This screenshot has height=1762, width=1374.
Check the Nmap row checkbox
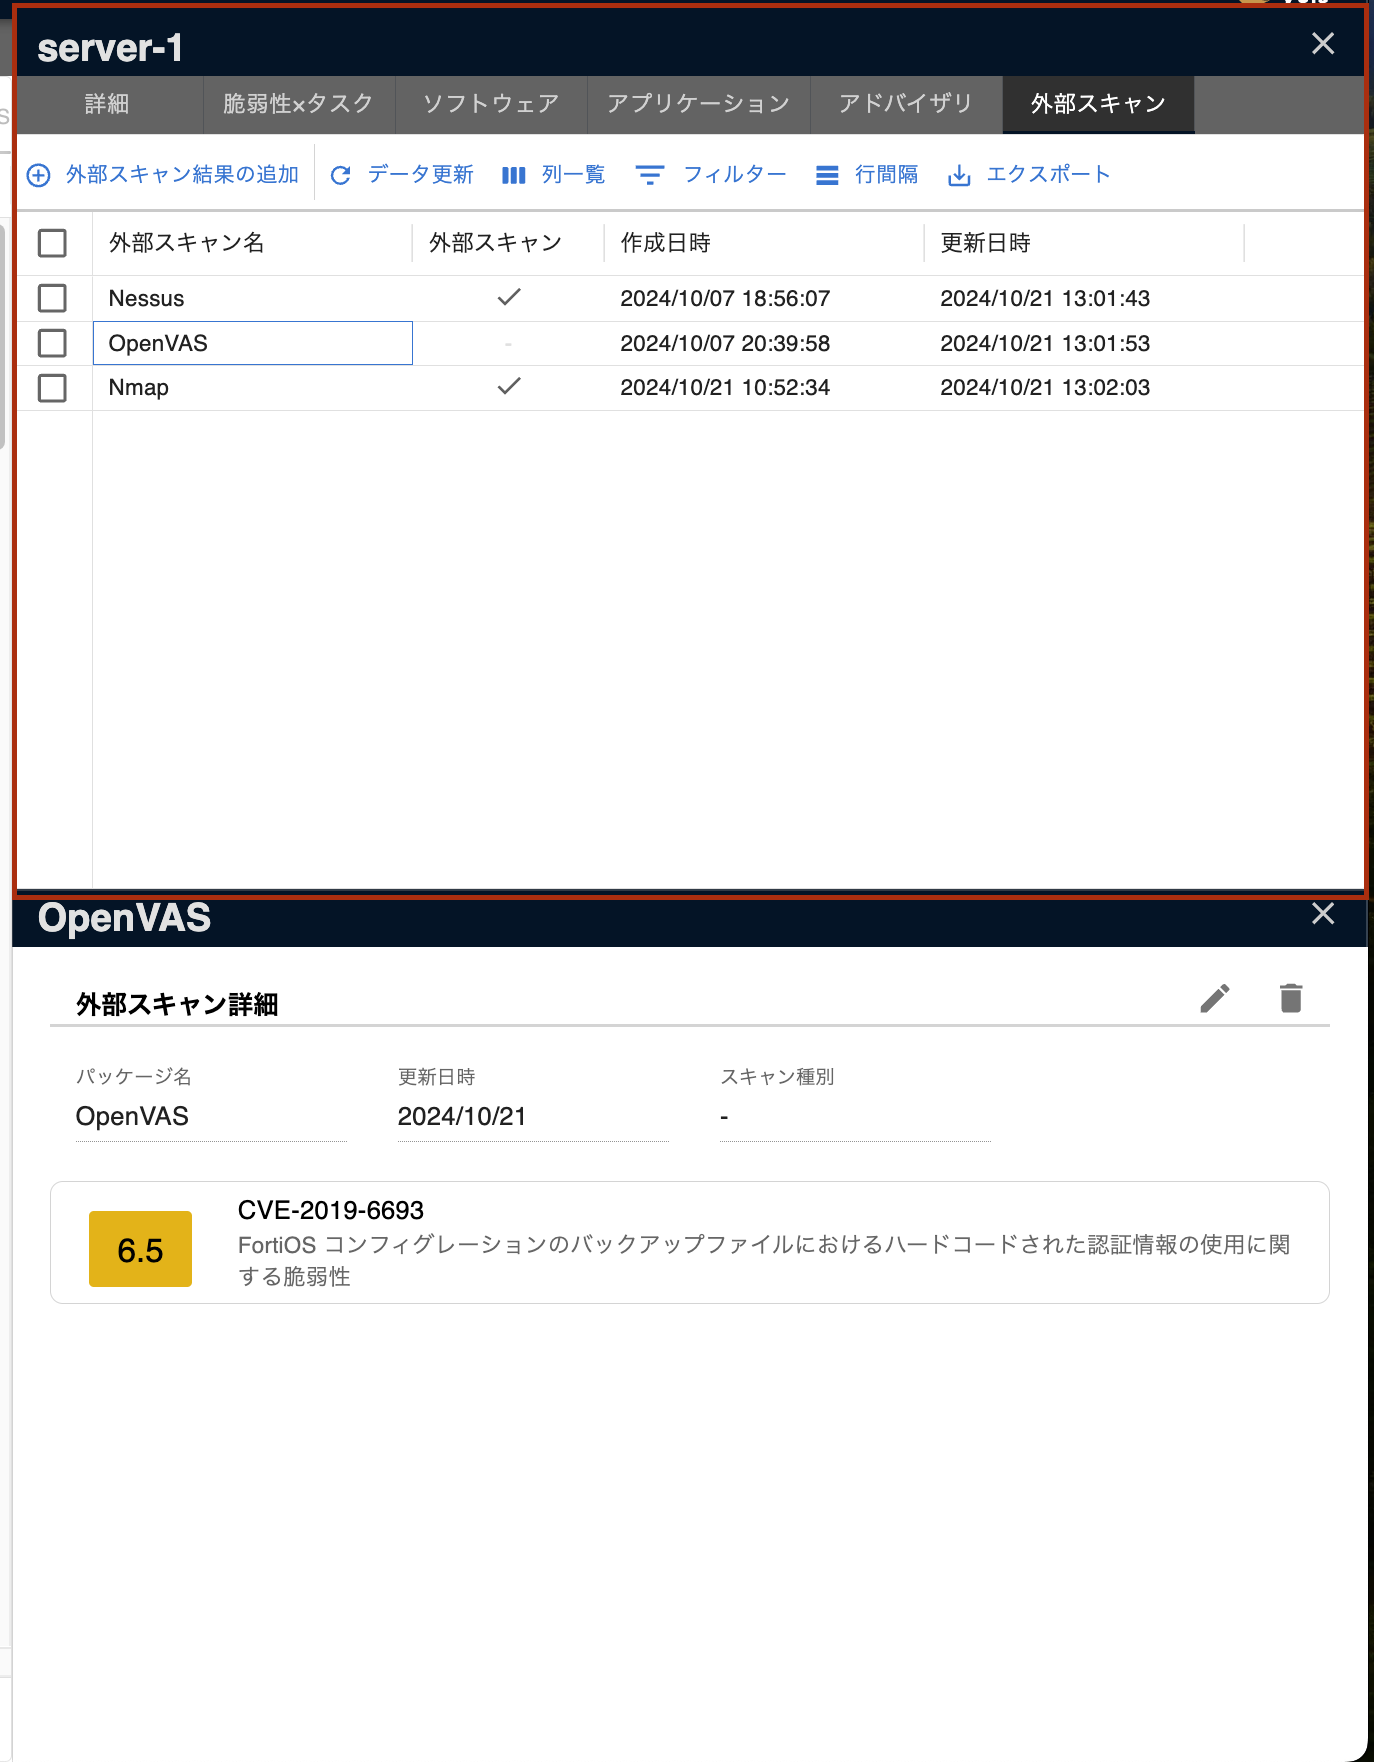(52, 388)
